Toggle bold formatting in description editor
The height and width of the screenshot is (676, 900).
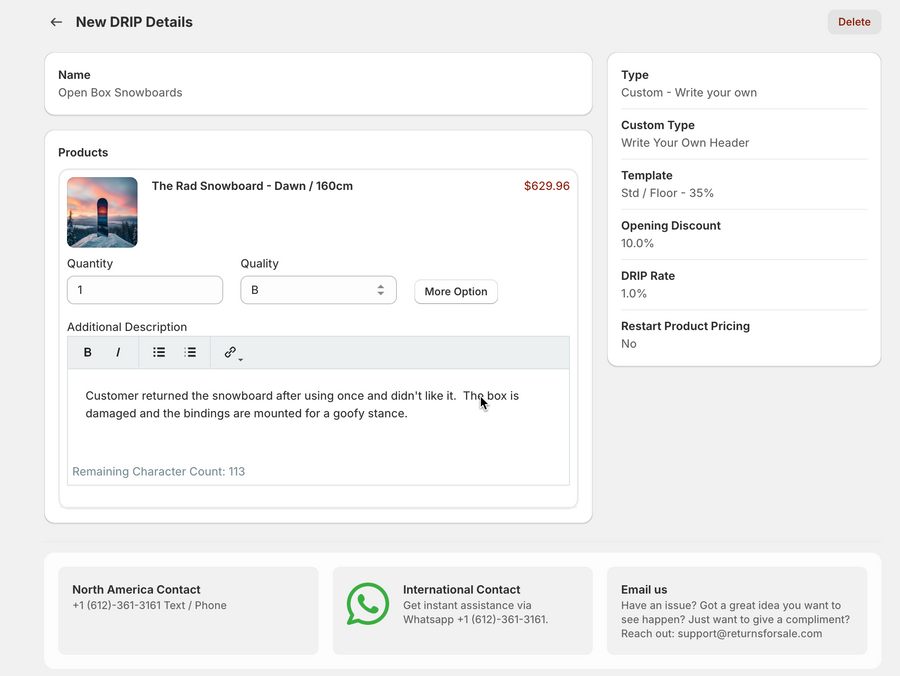pyautogui.click(x=88, y=352)
